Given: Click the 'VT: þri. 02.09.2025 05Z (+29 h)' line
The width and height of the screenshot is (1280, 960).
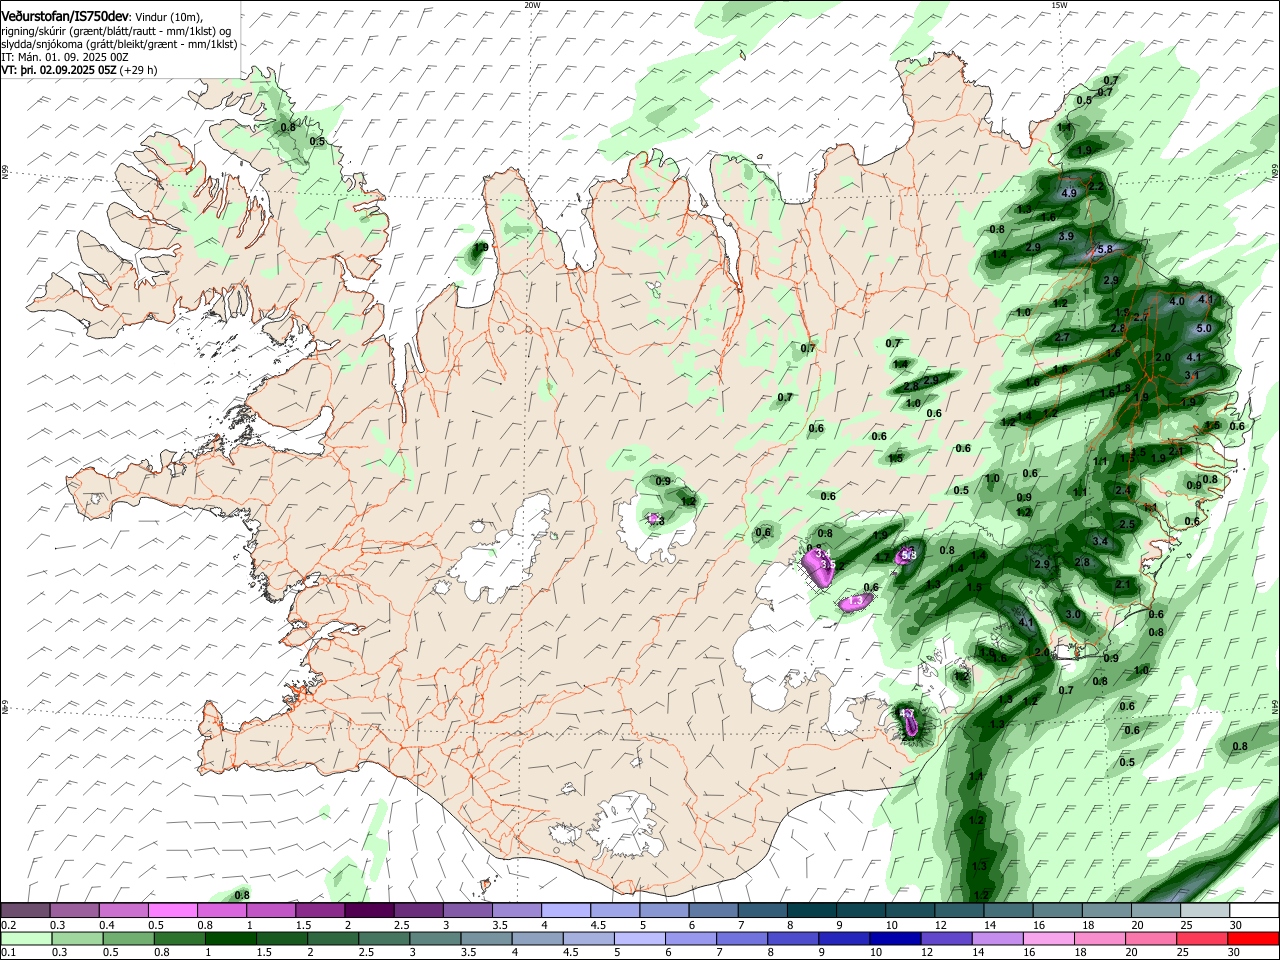Looking at the screenshot, I should 79,70.
